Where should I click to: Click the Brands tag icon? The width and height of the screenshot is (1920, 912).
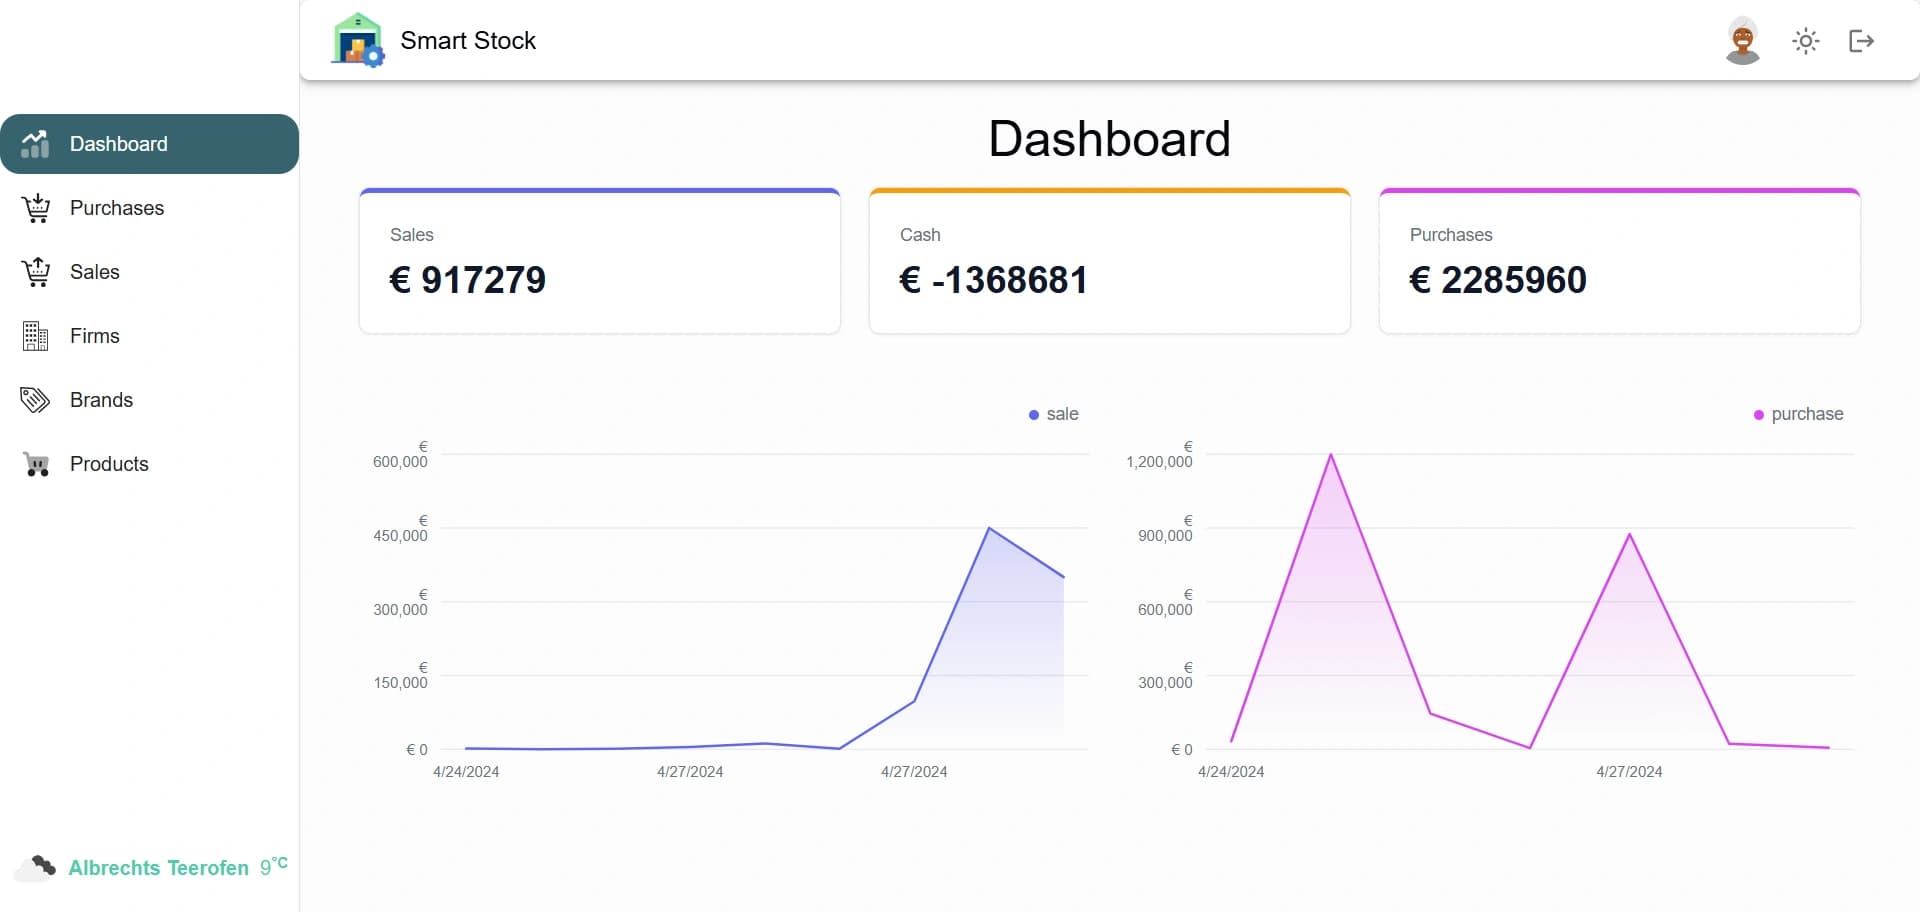pyautogui.click(x=35, y=400)
